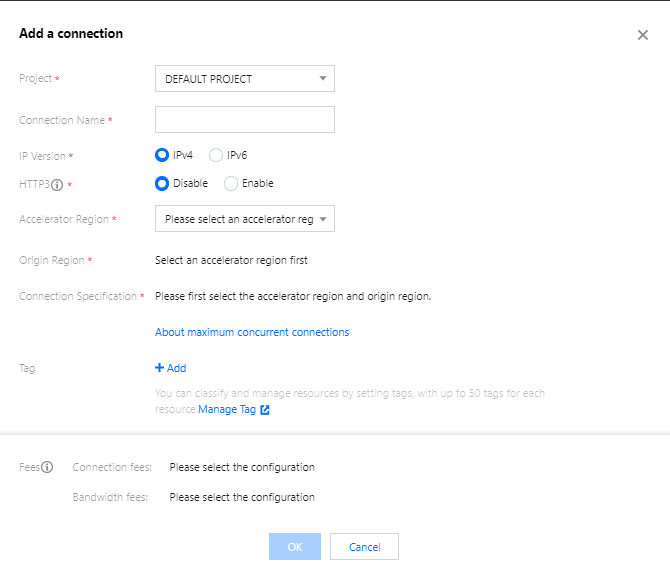Open About maximum concurrent connections link
The width and height of the screenshot is (670, 581).
pos(252,332)
